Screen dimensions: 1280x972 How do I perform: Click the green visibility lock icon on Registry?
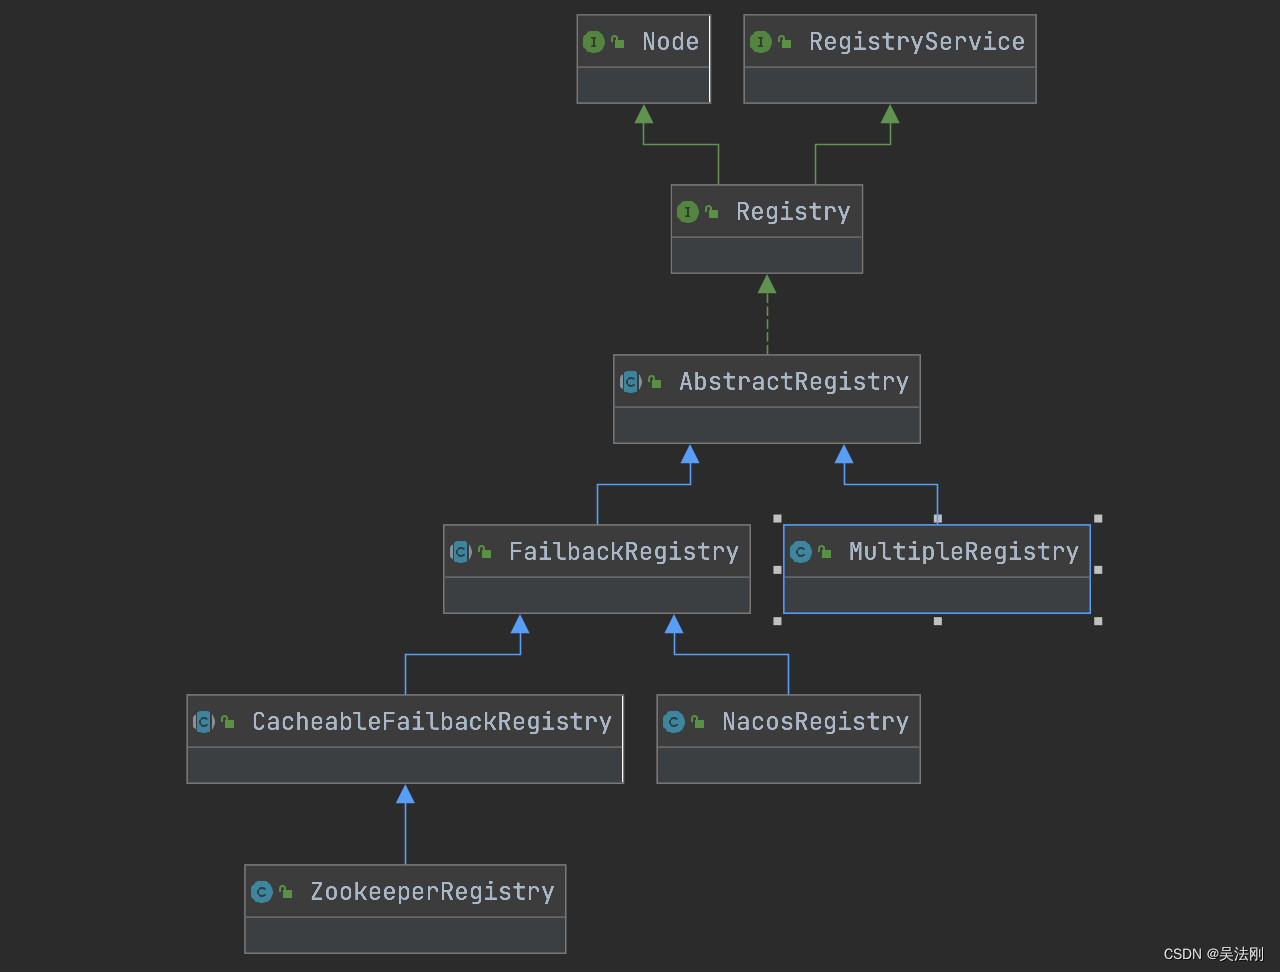click(x=712, y=212)
